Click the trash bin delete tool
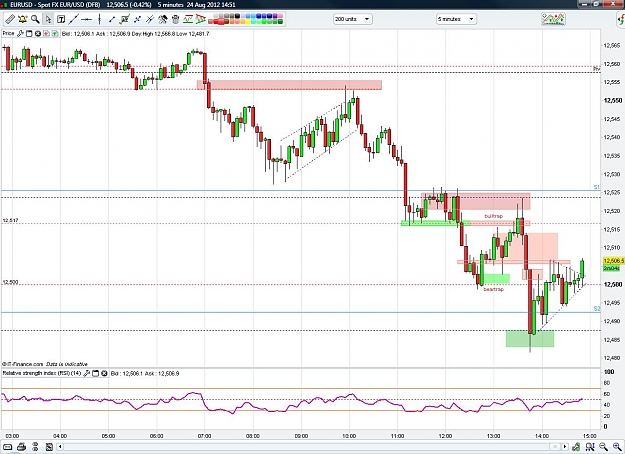Viewport: 625px width, 454px height. [x=175, y=19]
